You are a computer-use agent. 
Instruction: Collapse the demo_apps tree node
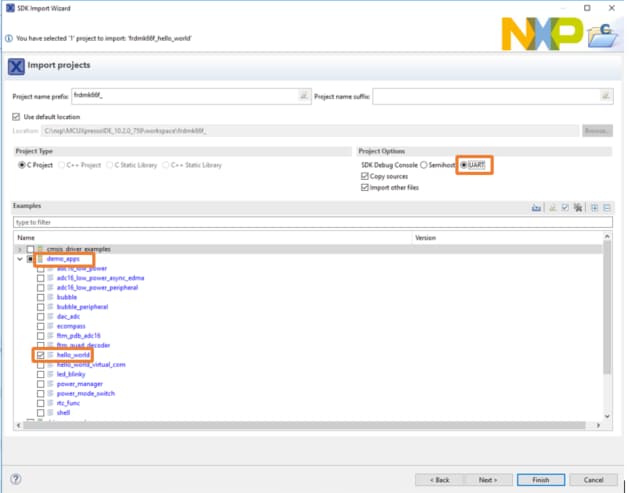point(19,259)
